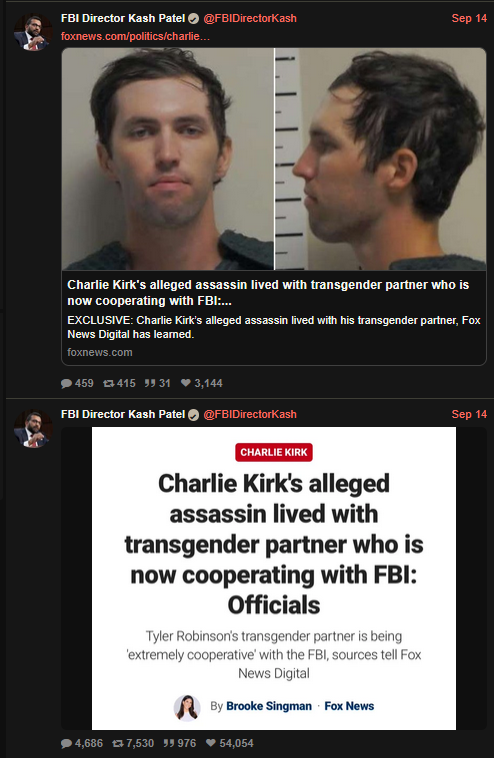This screenshot has width=494, height=758.
Task: Click the quote icon showing 976
Action: [x=168, y=743]
